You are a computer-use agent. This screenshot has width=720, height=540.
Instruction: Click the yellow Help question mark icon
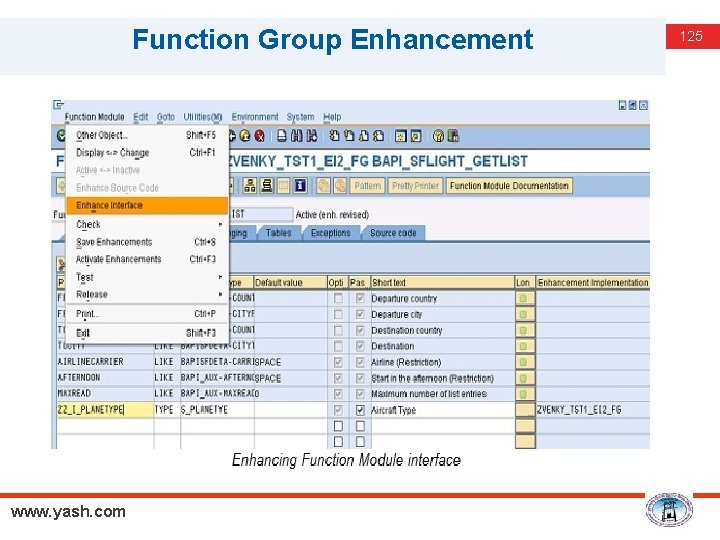coord(439,136)
